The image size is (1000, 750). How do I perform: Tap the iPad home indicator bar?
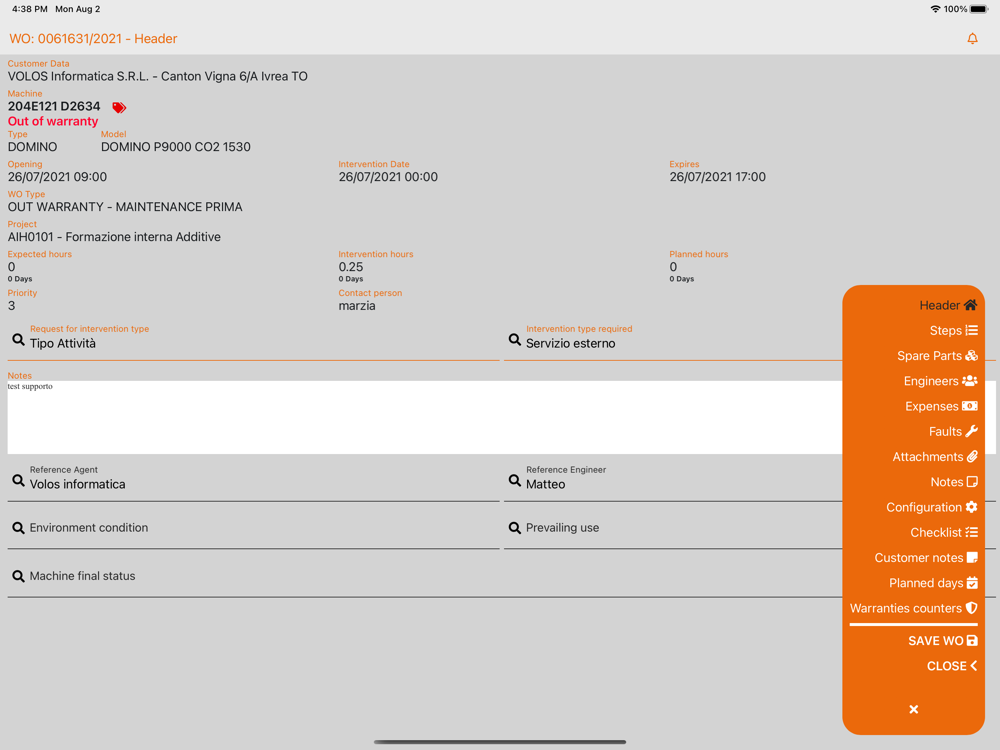[x=500, y=742]
